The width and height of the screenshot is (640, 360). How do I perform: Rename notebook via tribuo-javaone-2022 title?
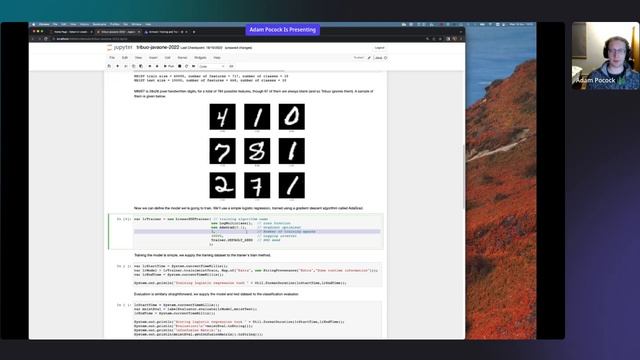(x=158, y=47)
